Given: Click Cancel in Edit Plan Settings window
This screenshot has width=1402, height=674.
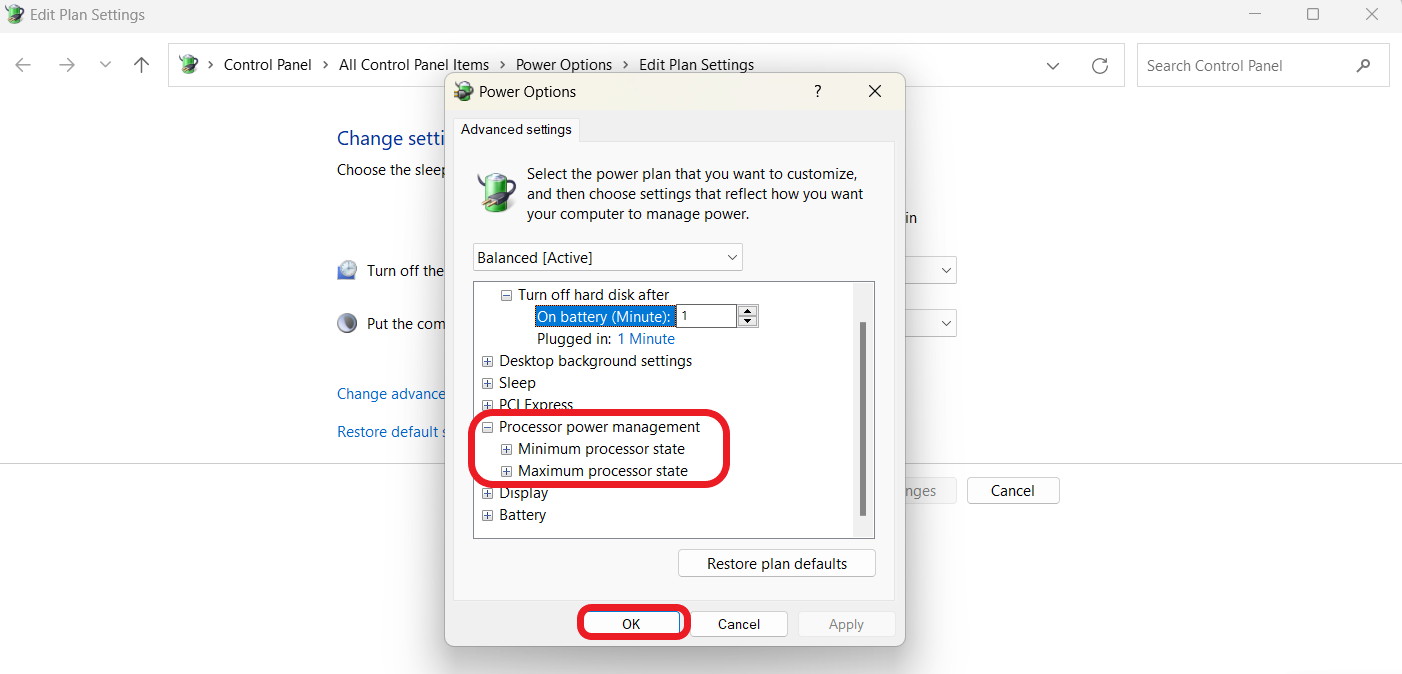Looking at the screenshot, I should click(1013, 491).
